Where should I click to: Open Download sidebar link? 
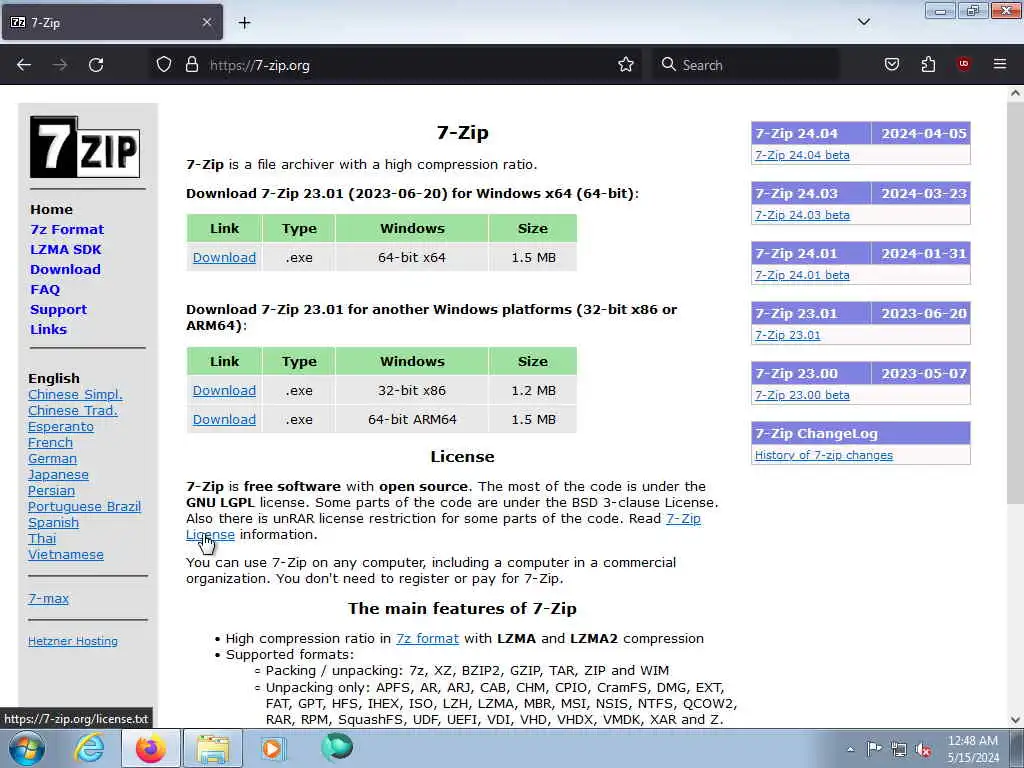click(x=65, y=269)
